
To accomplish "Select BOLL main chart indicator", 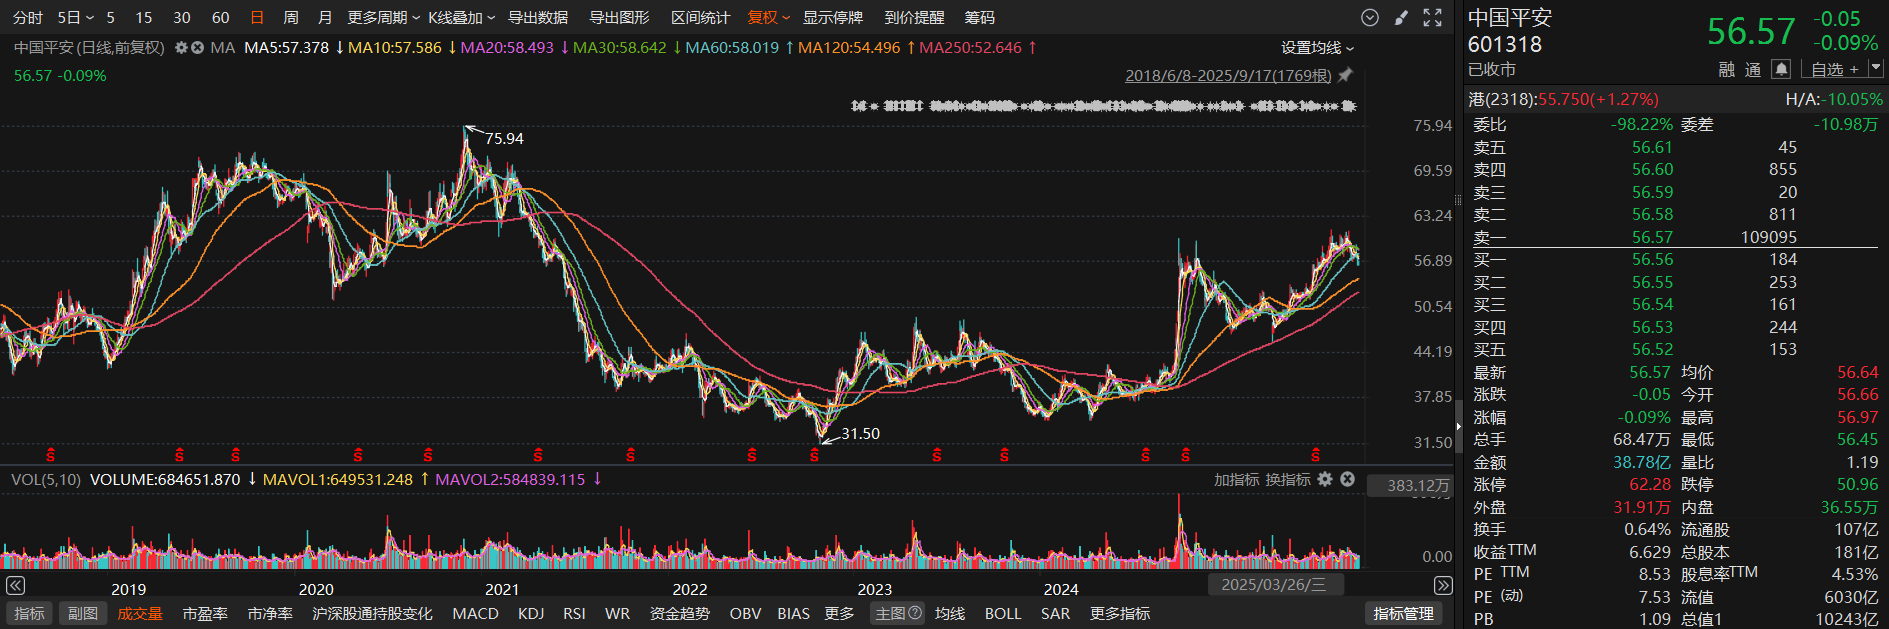I will pyautogui.click(x=1003, y=613).
